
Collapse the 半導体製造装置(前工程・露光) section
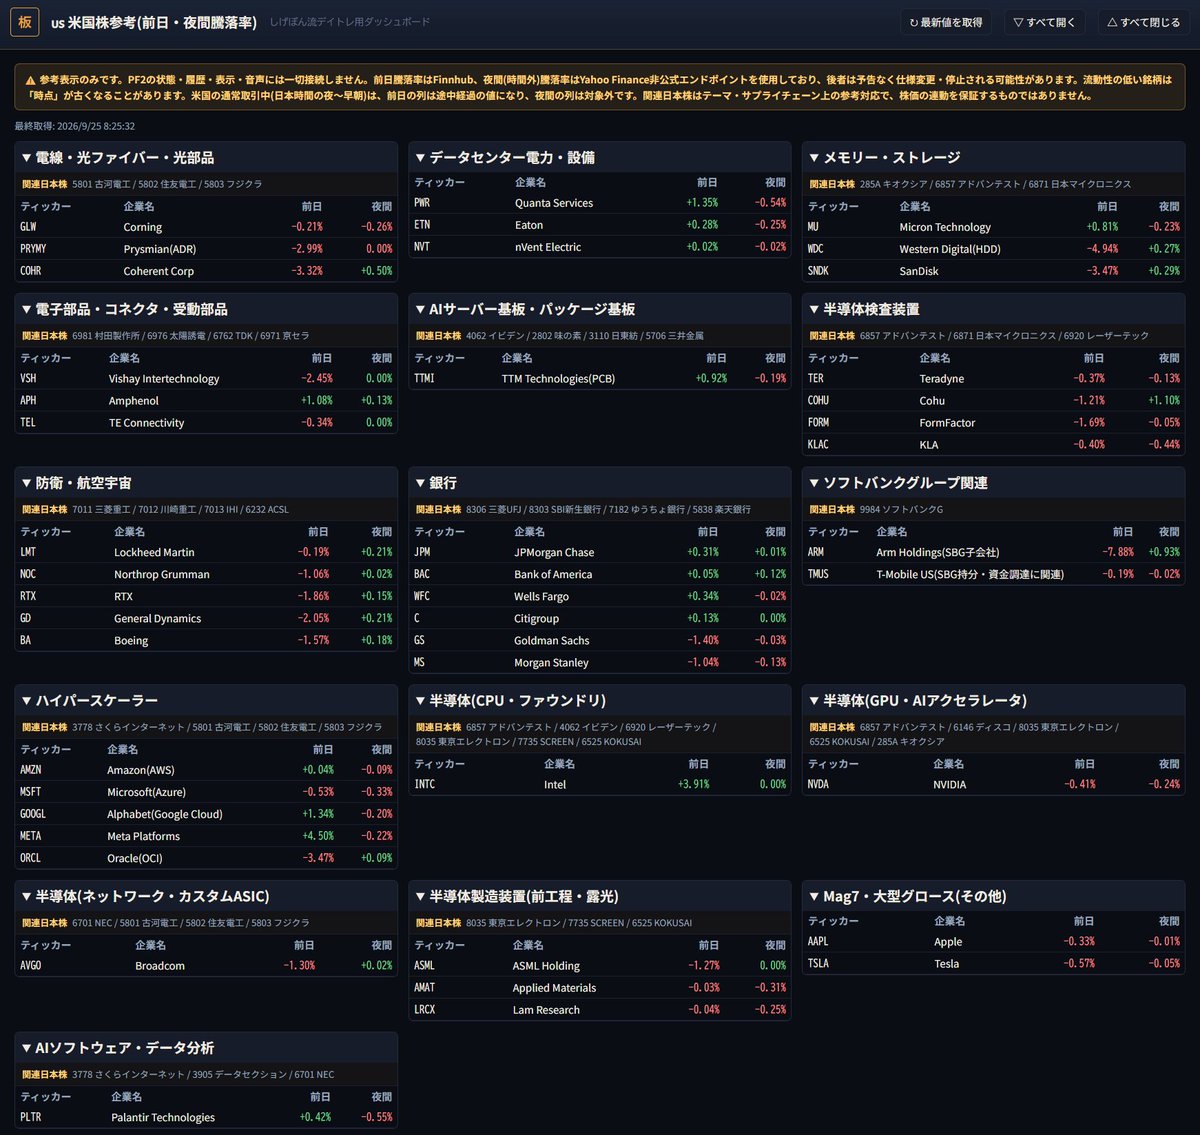pyautogui.click(x=599, y=897)
